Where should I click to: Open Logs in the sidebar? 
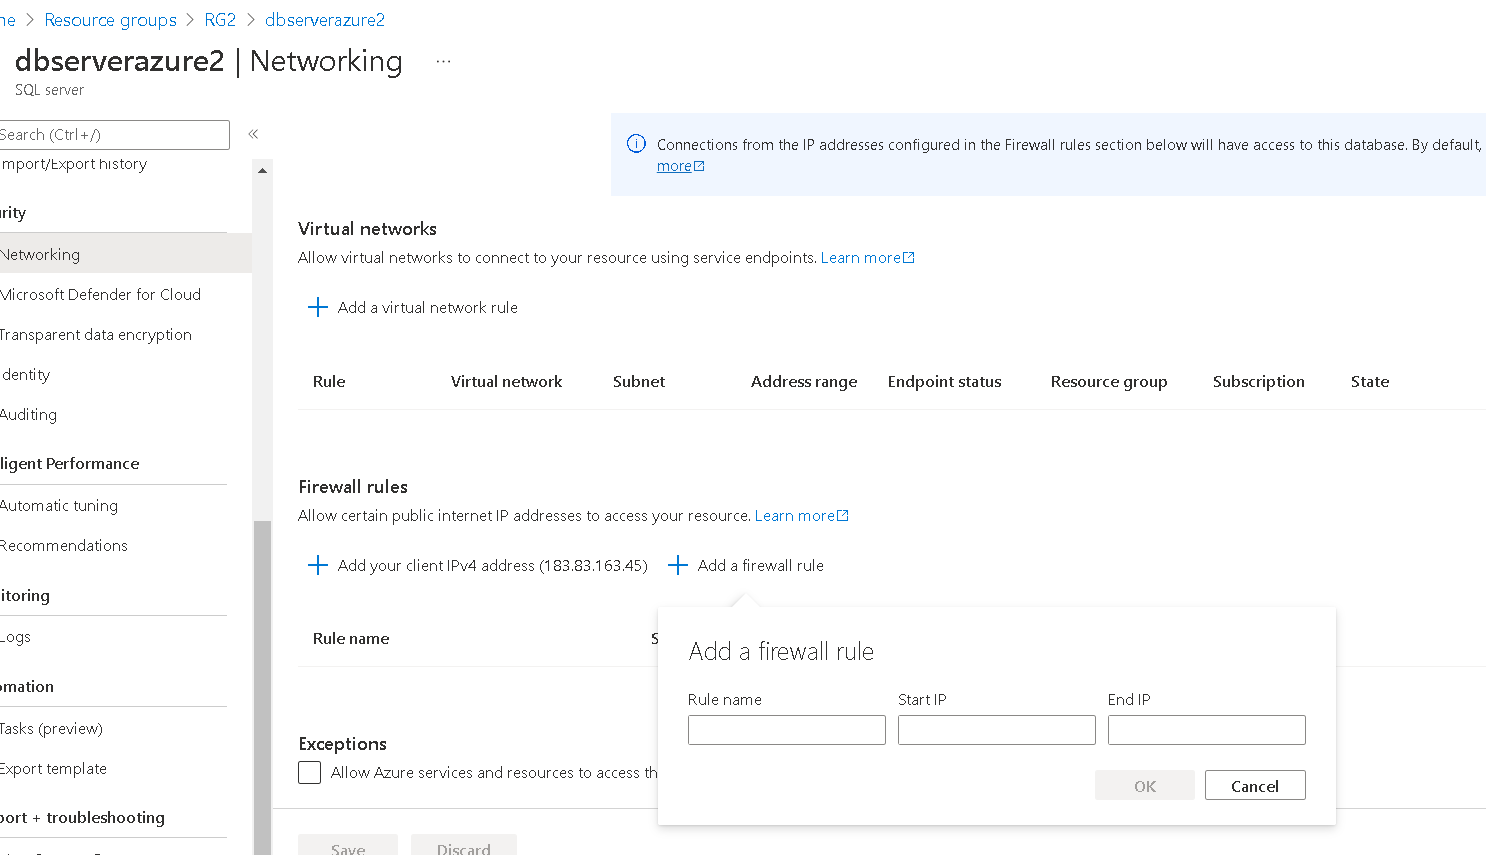pyautogui.click(x=16, y=637)
